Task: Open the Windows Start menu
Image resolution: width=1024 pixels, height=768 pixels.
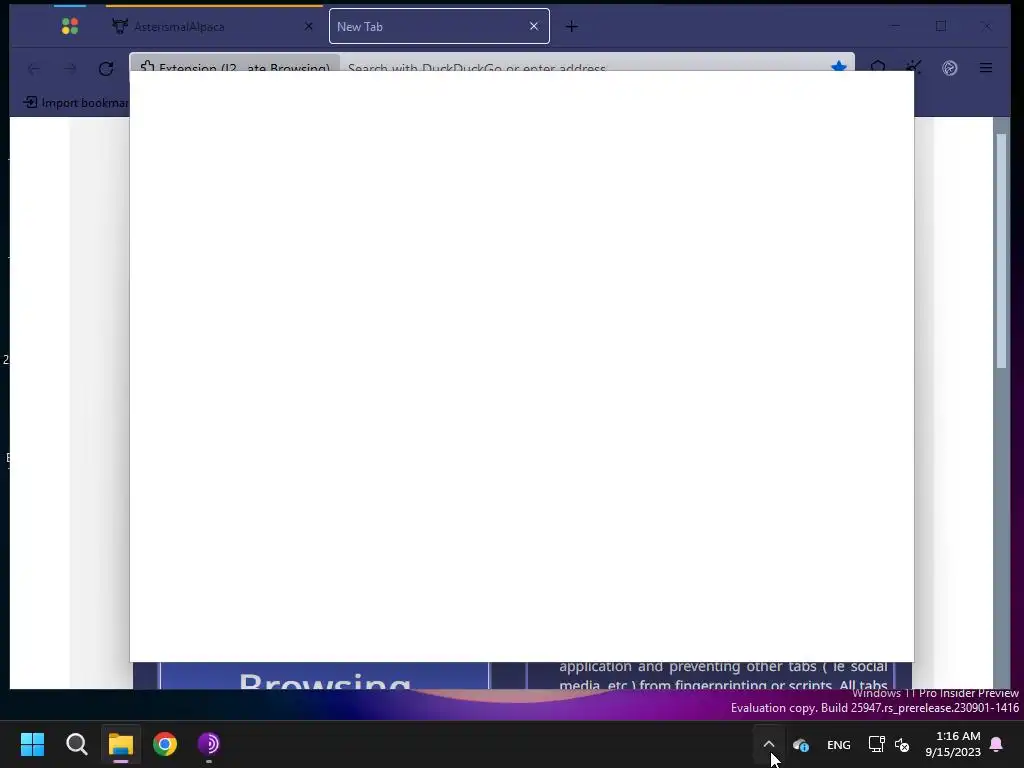Action: click(32, 744)
